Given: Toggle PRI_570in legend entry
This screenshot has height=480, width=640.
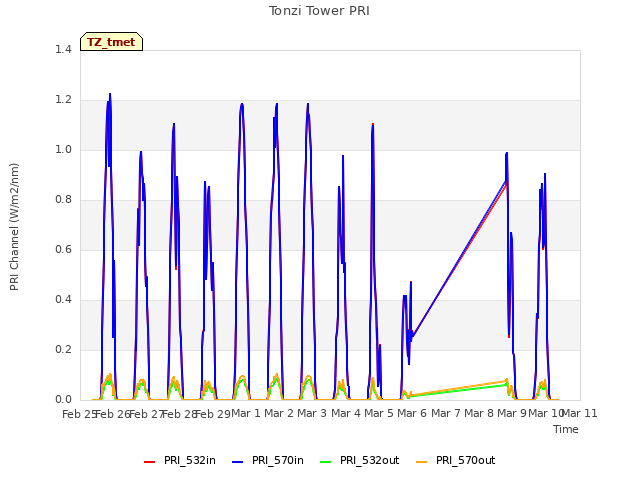Looking at the screenshot, I should [268, 460].
